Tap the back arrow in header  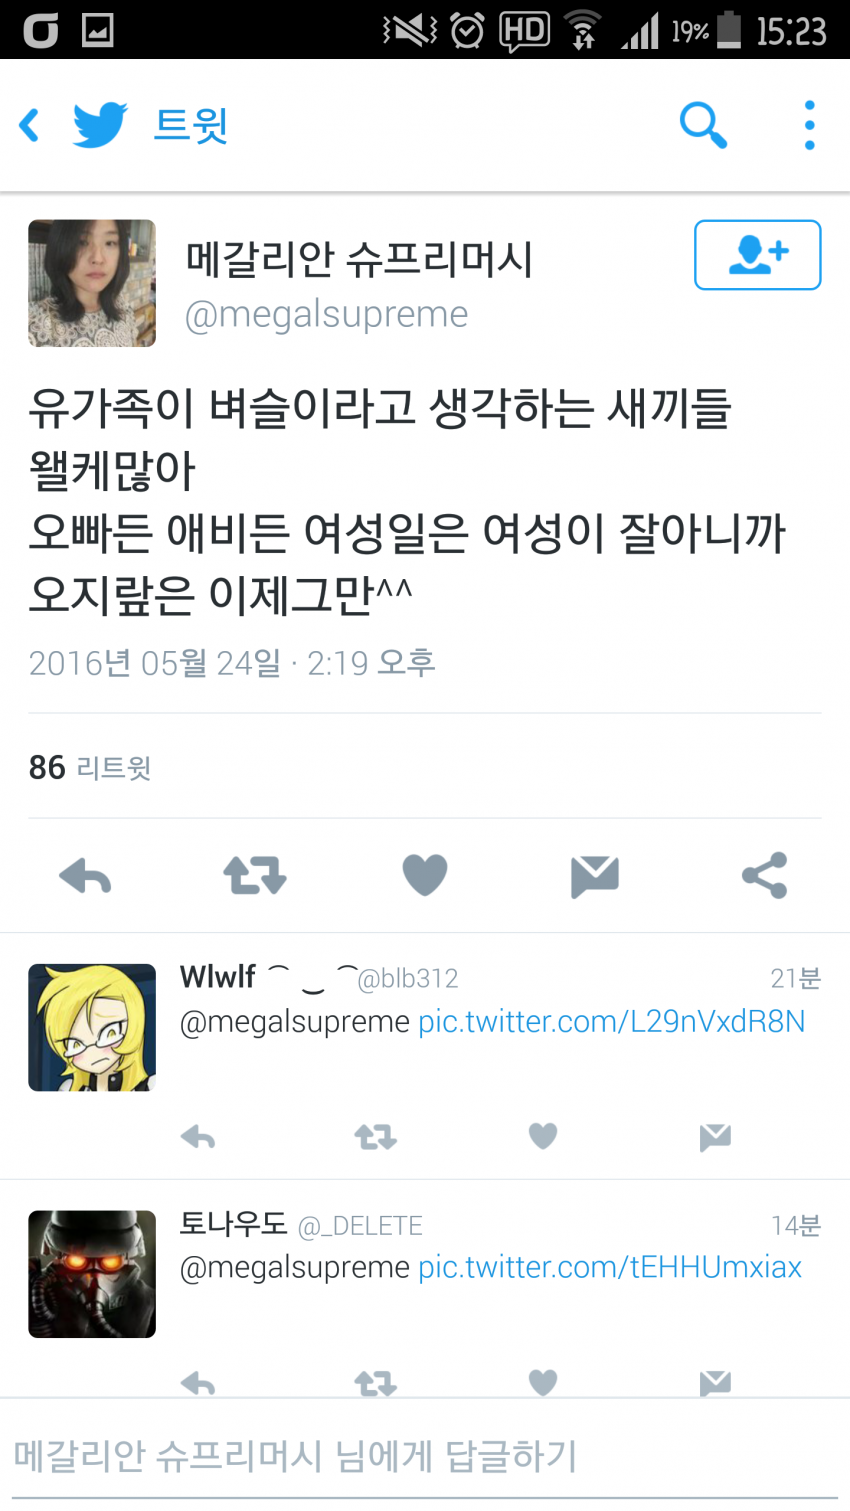click(x=29, y=125)
